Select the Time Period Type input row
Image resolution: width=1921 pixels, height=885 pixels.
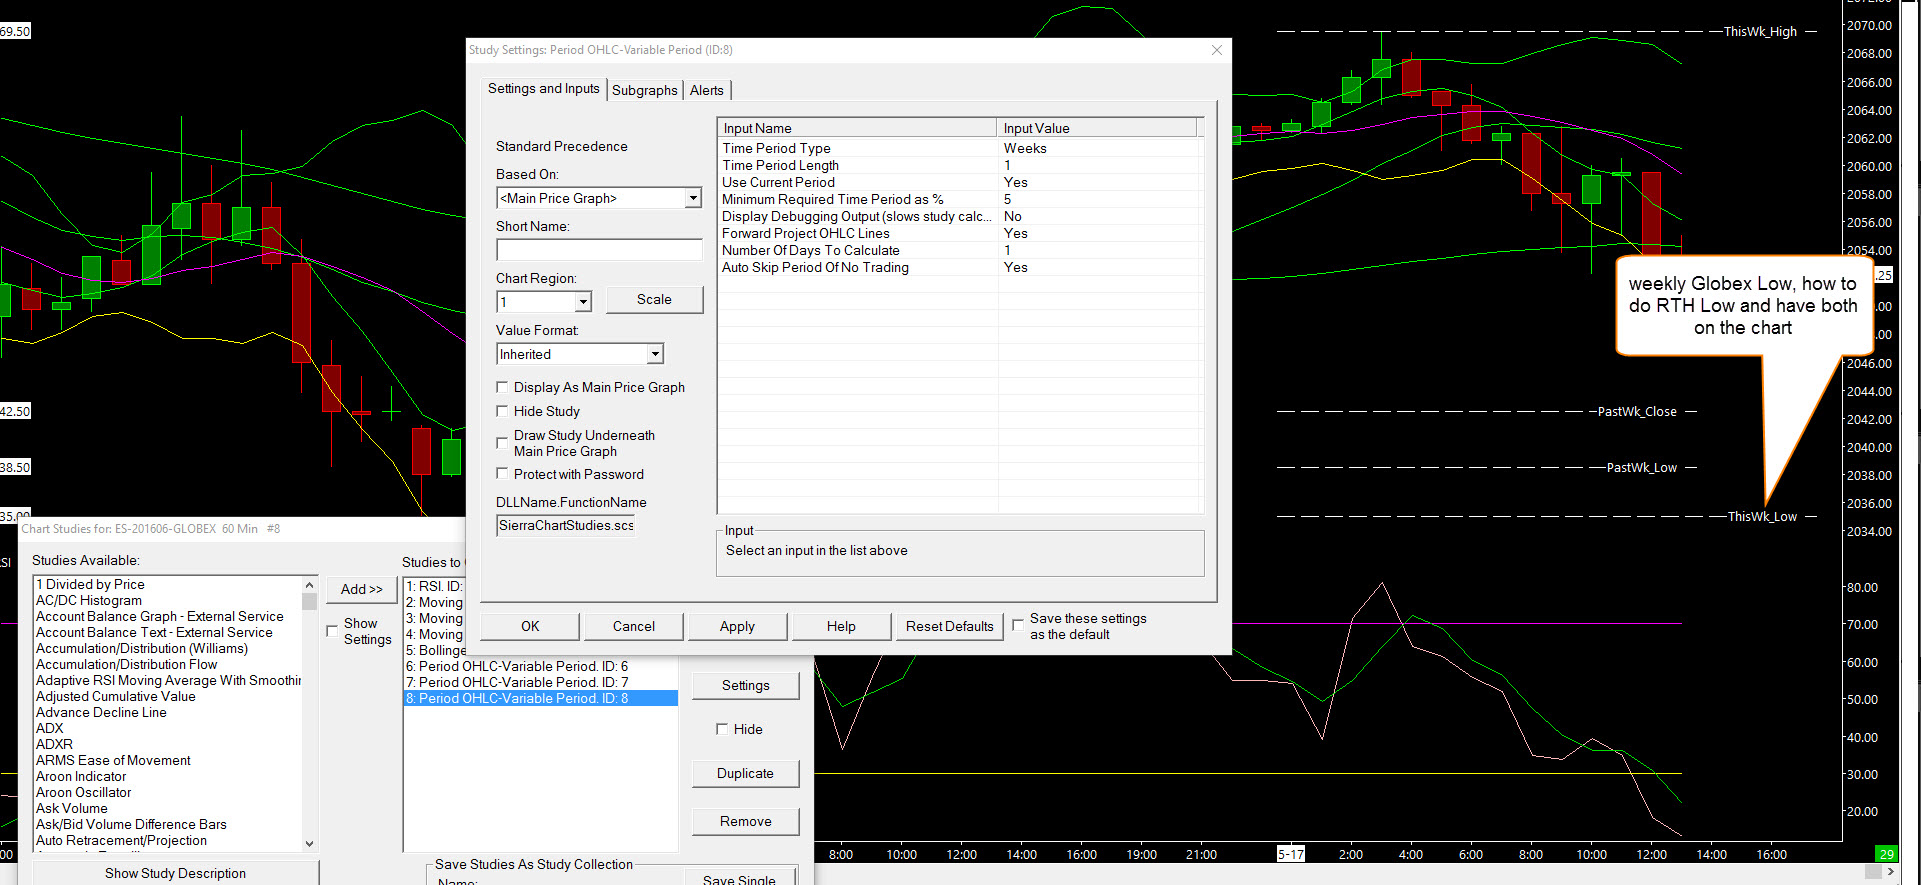858,148
